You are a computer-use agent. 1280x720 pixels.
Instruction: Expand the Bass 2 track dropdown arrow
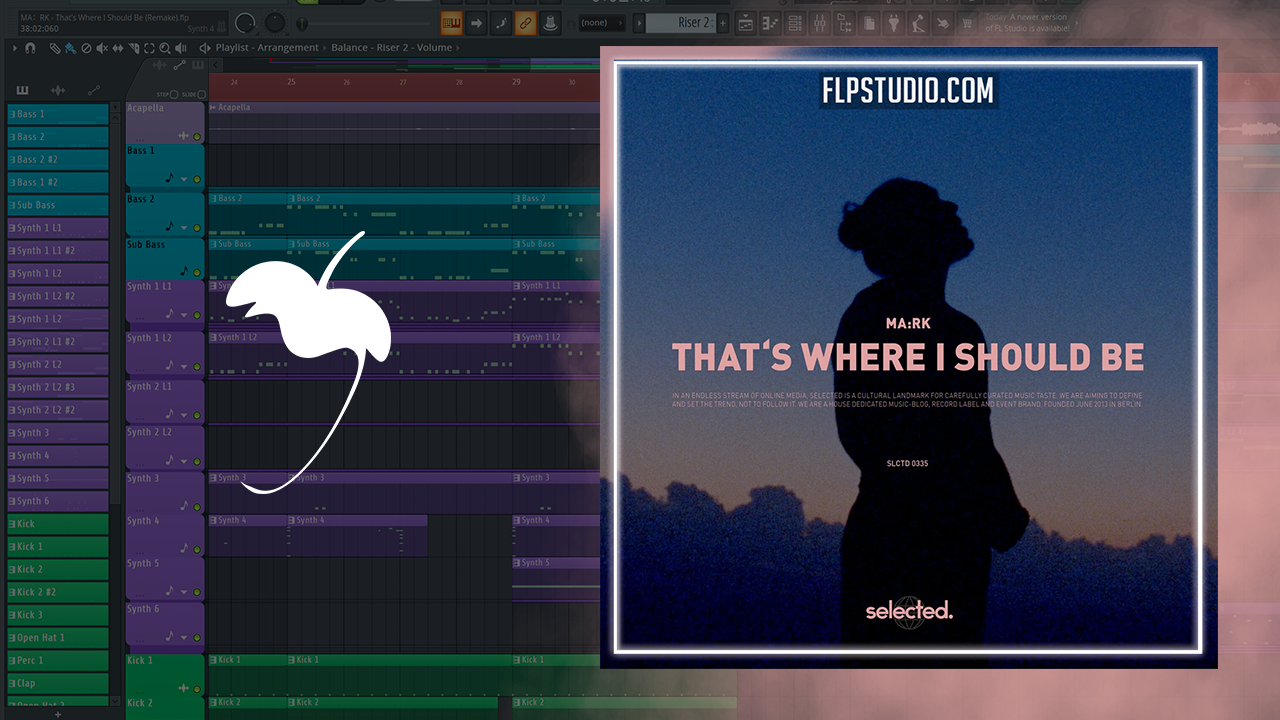click(184, 227)
